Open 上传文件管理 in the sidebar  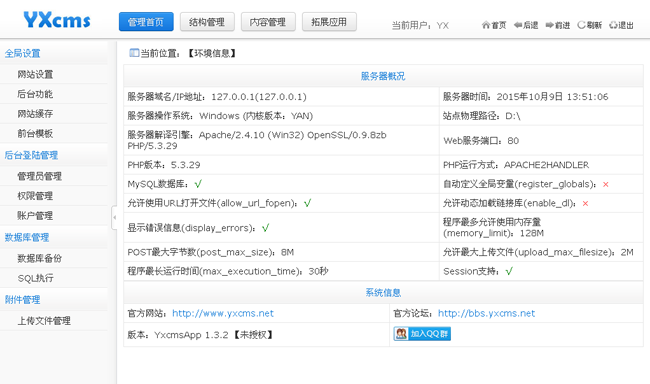tap(44, 321)
